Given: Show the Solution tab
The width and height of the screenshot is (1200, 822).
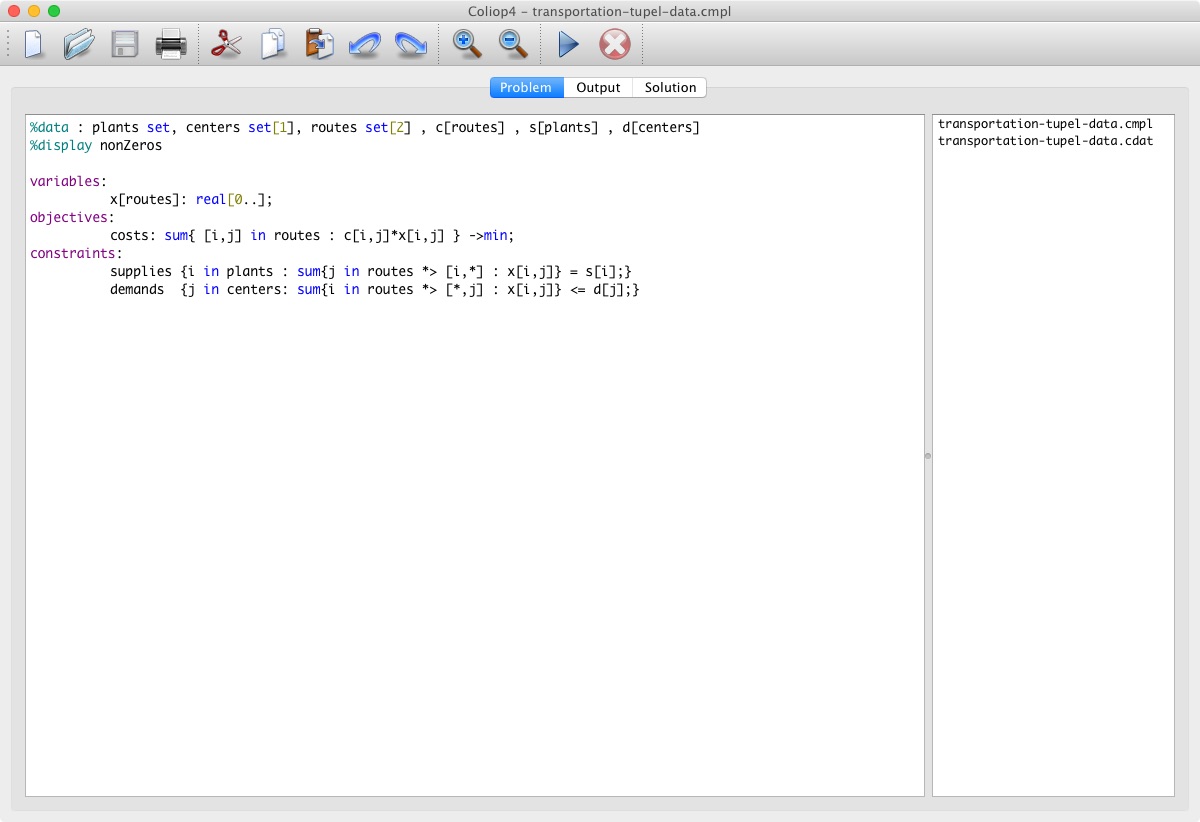Looking at the screenshot, I should click(670, 88).
